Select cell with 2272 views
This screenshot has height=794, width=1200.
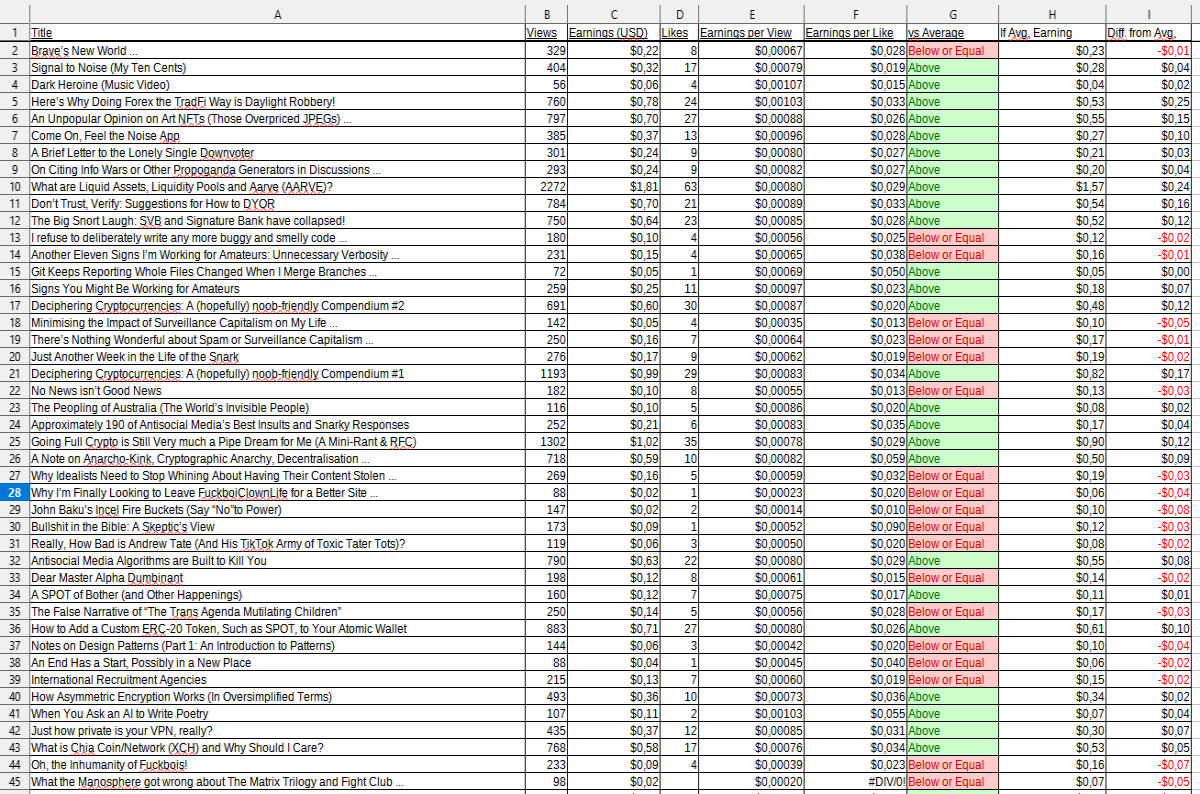(x=547, y=186)
